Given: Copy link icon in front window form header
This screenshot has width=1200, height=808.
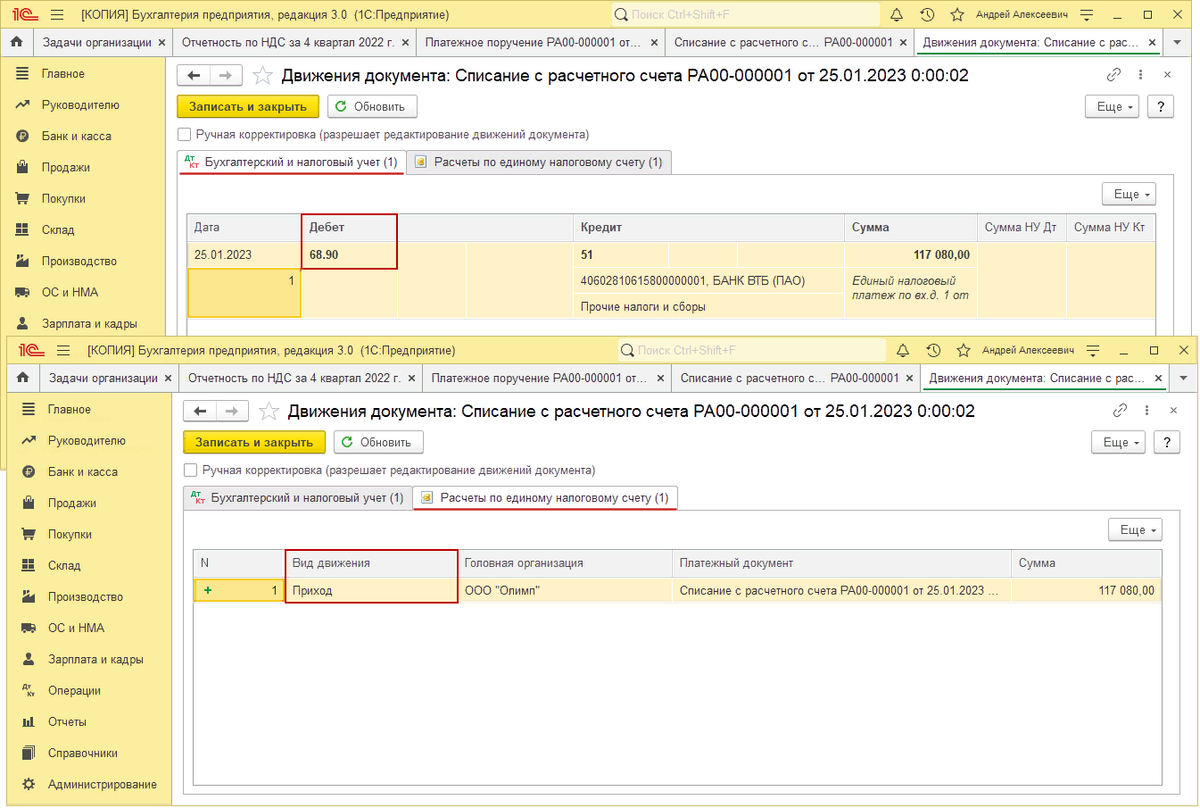Looking at the screenshot, I should click(x=1120, y=411).
